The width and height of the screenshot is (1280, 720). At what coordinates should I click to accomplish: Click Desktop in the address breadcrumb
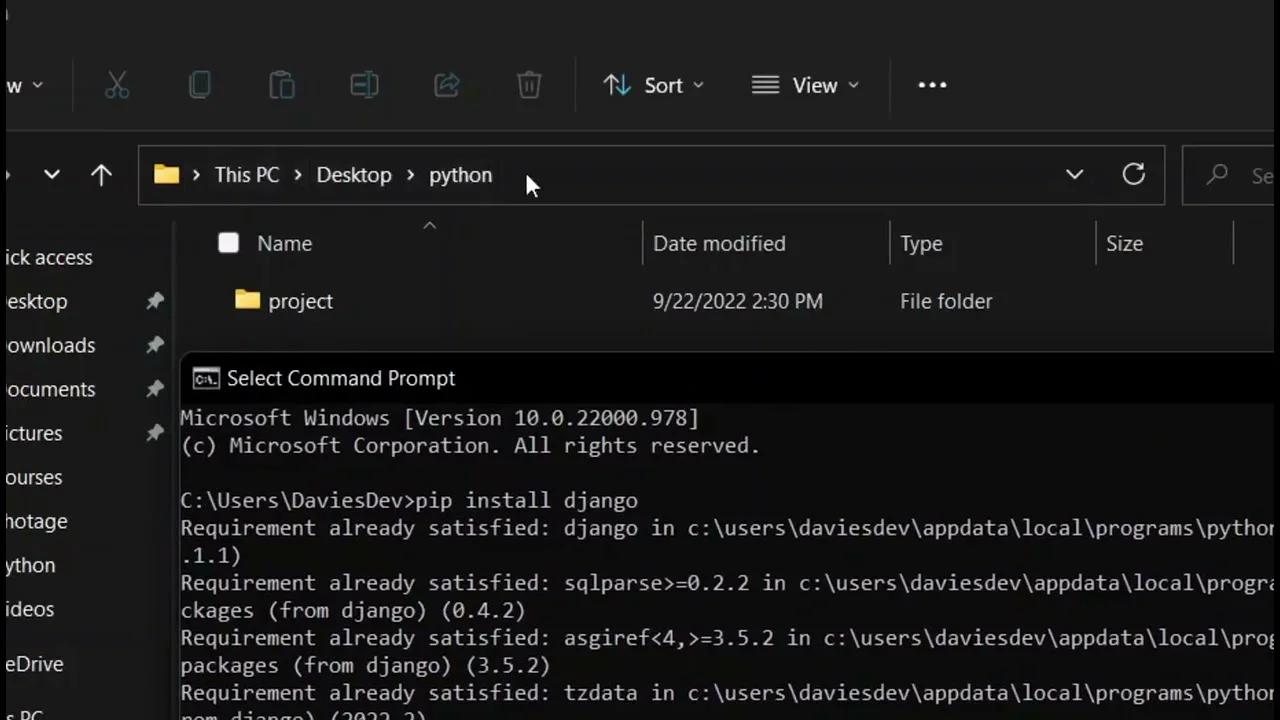354,175
